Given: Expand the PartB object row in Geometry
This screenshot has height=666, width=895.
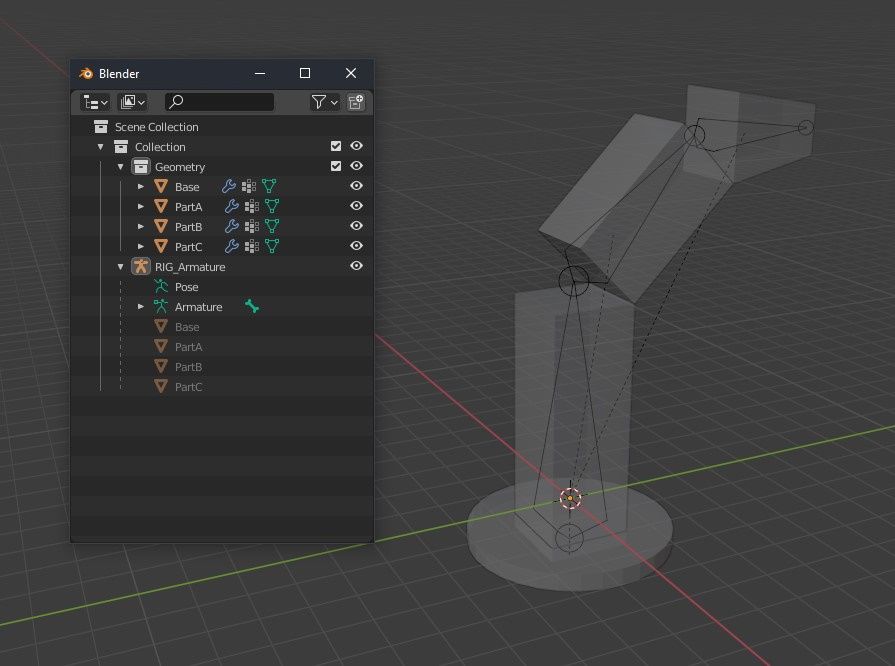Looking at the screenshot, I should 140,227.
